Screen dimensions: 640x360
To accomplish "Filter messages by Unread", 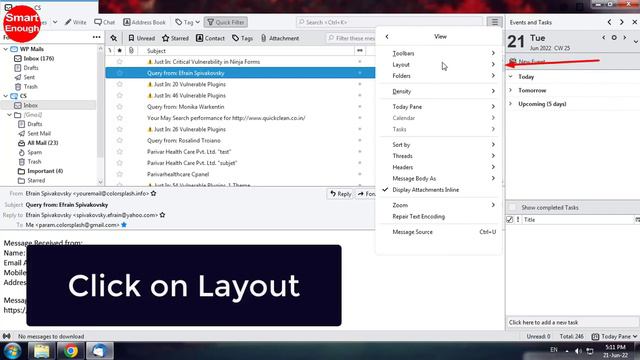I will (x=142, y=38).
